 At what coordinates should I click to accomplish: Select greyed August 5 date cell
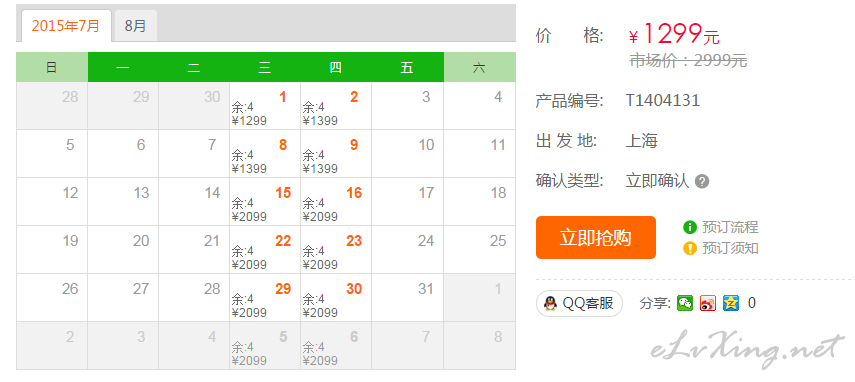265,345
